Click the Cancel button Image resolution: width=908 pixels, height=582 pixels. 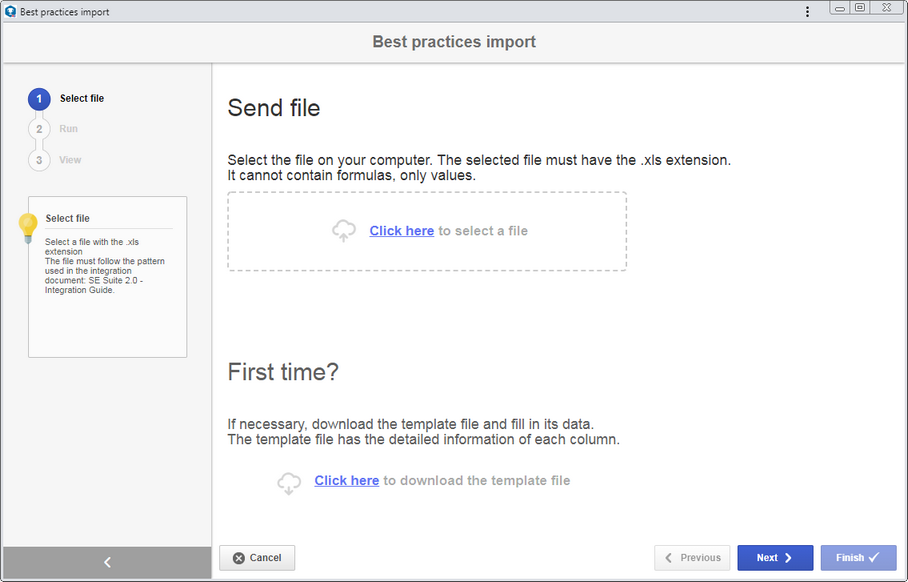coord(257,558)
